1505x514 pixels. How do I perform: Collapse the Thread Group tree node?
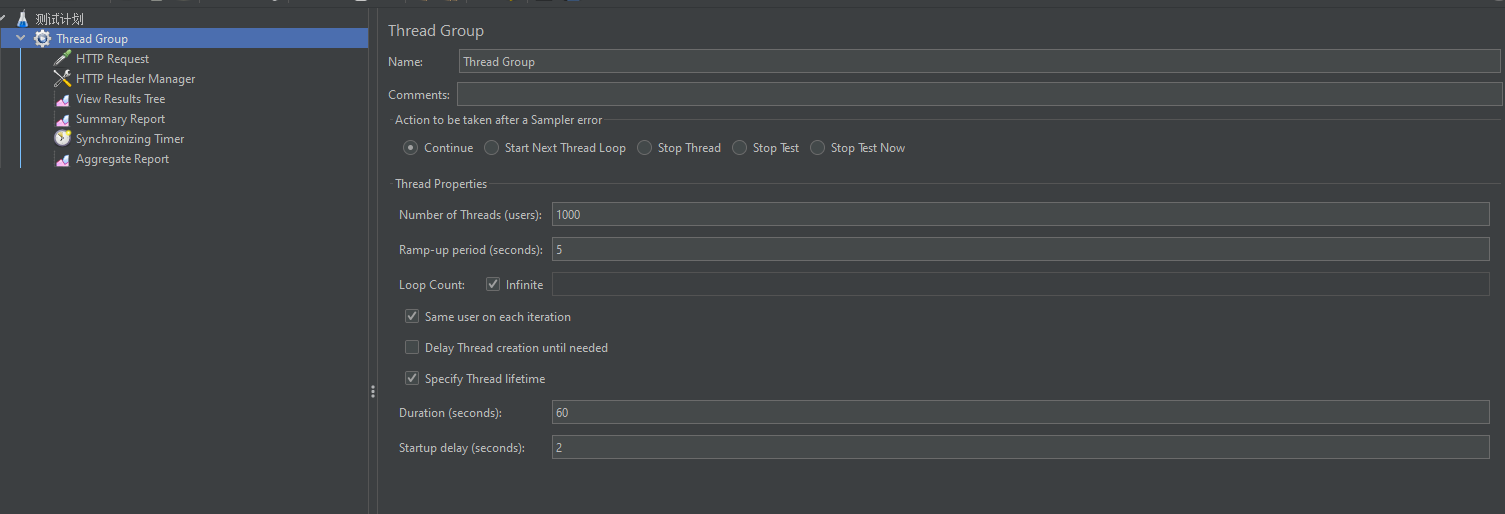21,39
